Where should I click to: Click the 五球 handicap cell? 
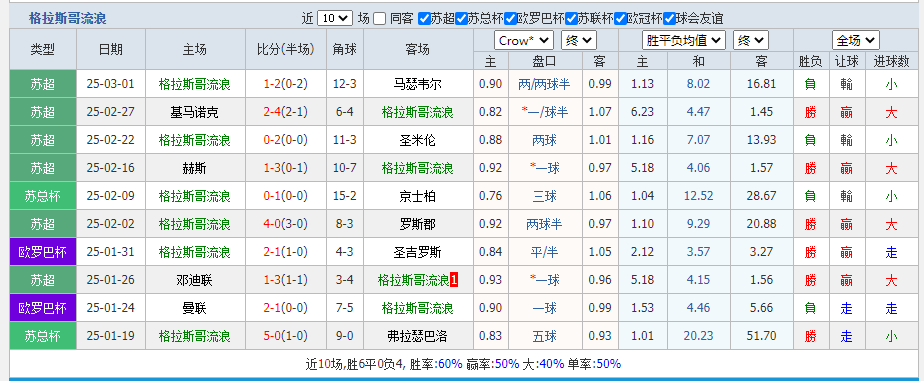click(x=544, y=336)
